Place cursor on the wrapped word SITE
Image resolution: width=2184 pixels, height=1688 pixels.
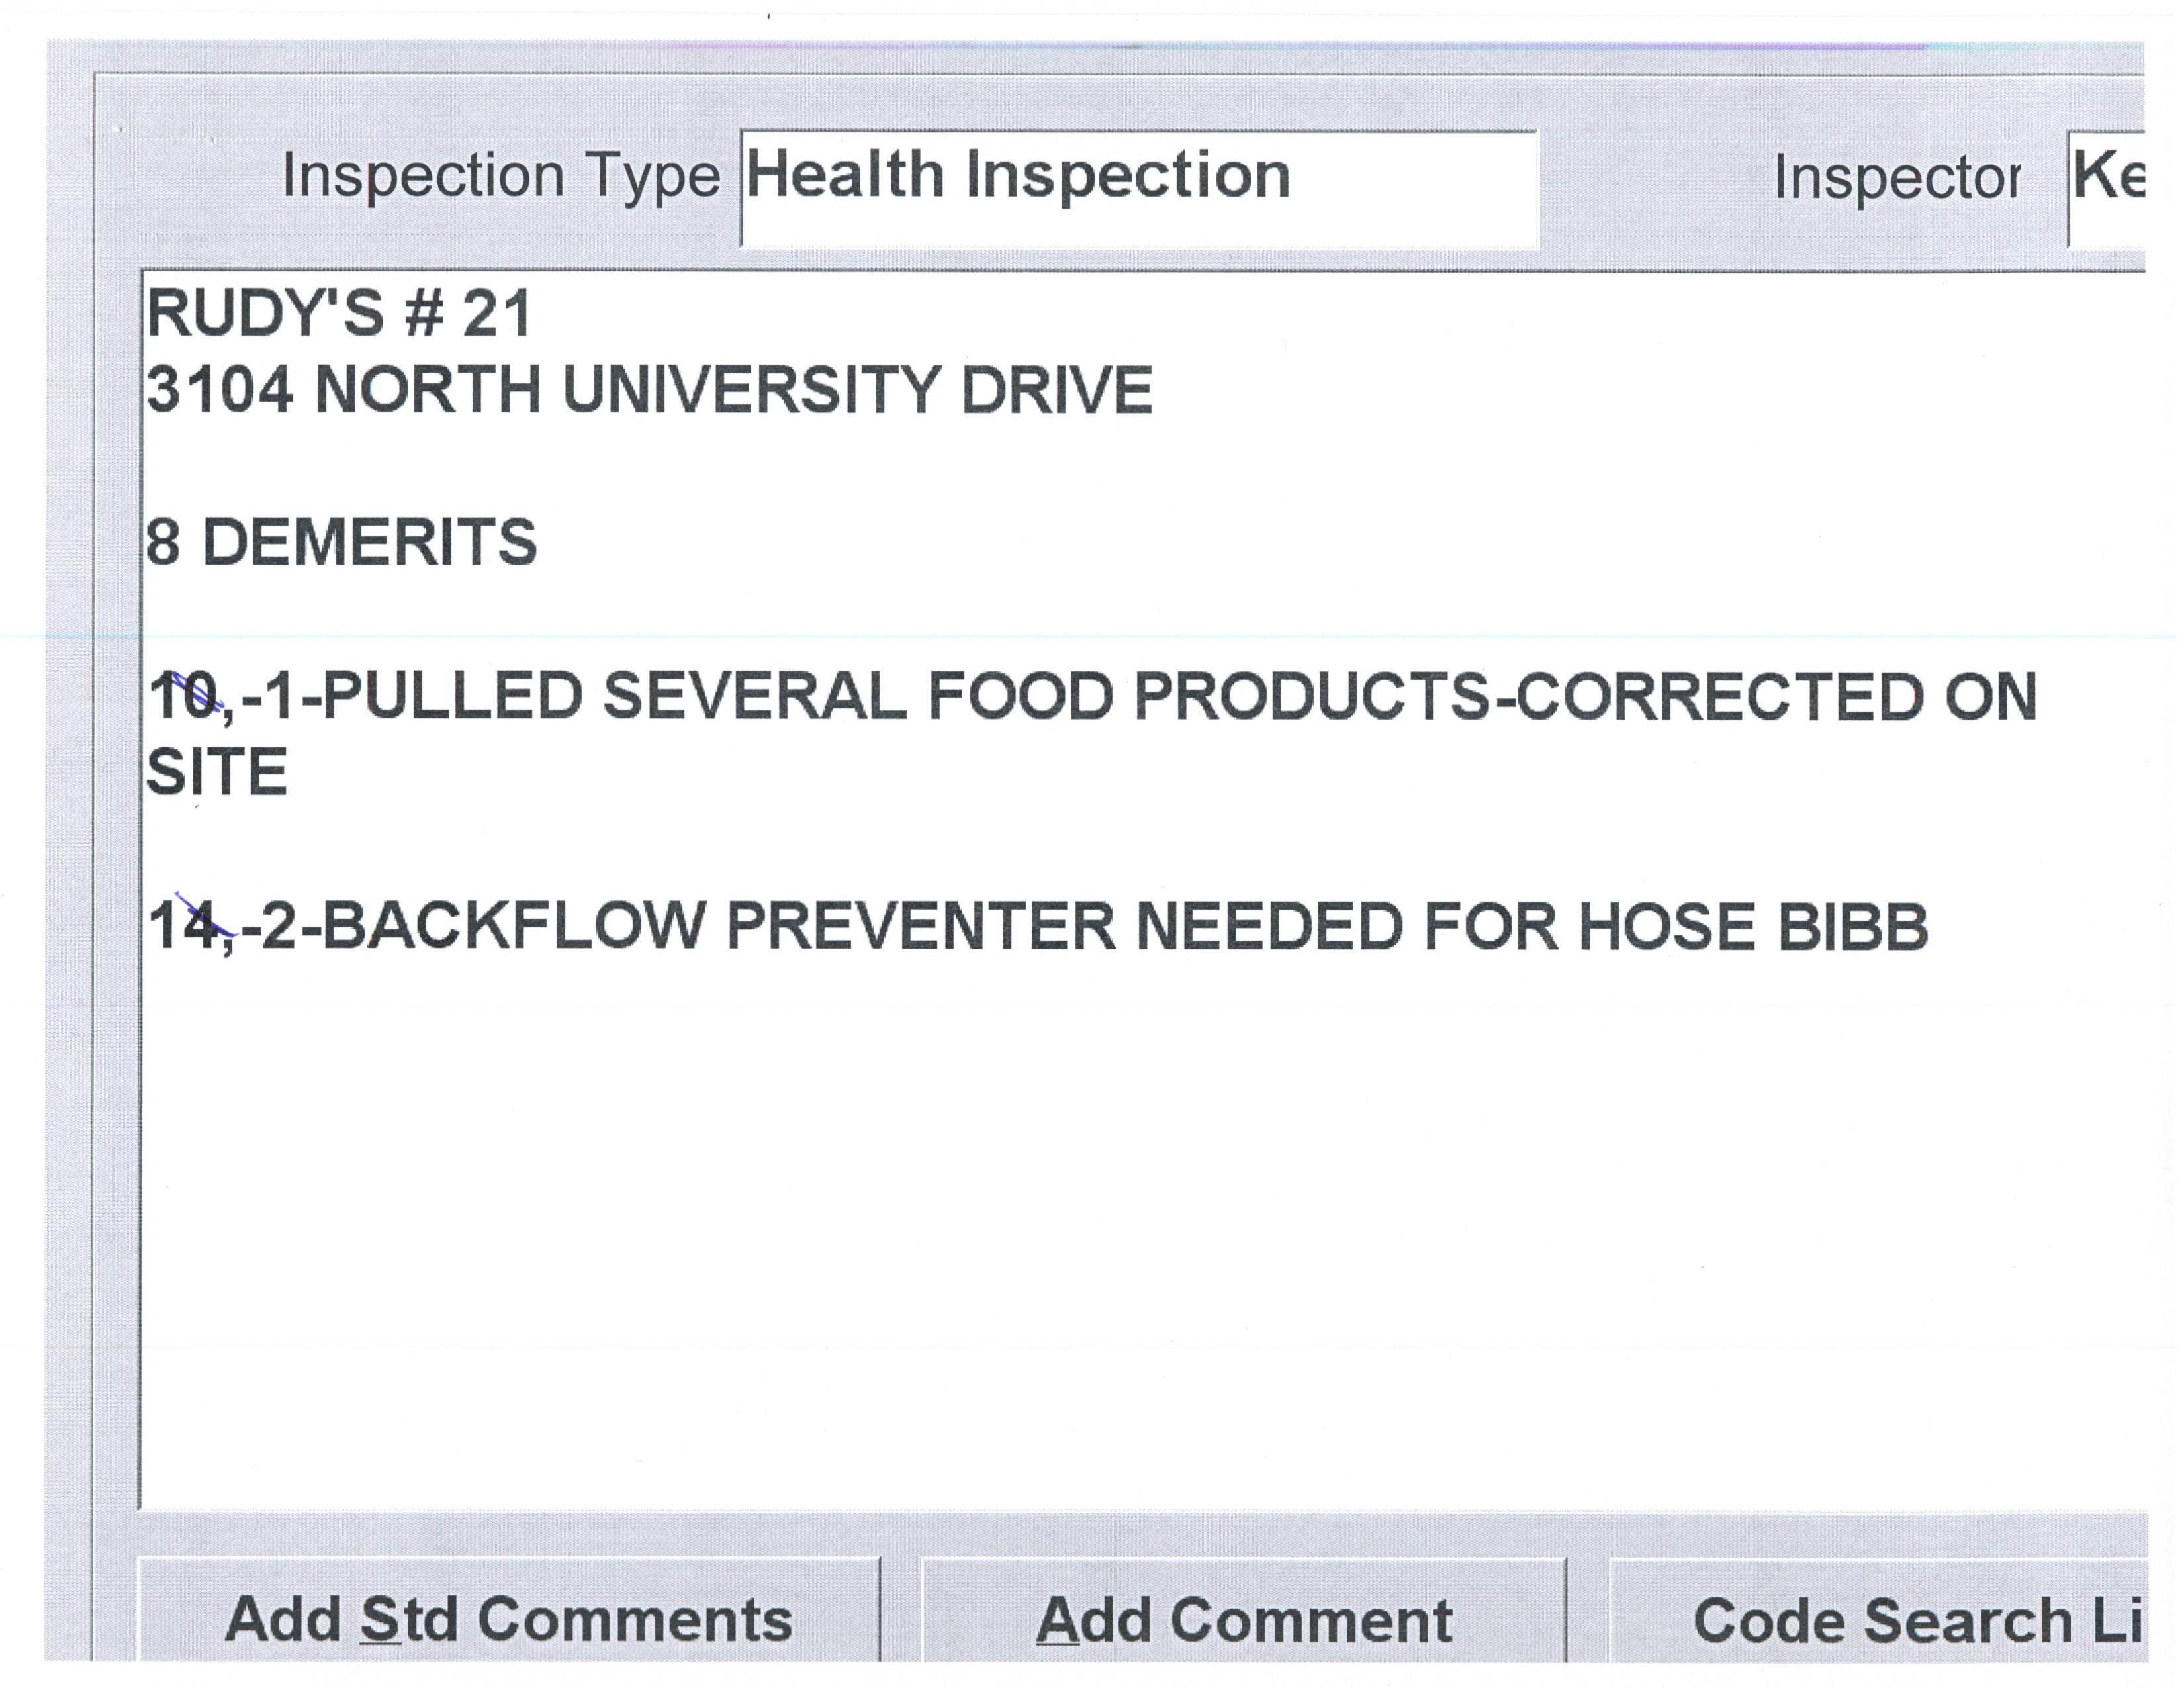pyautogui.click(x=217, y=772)
